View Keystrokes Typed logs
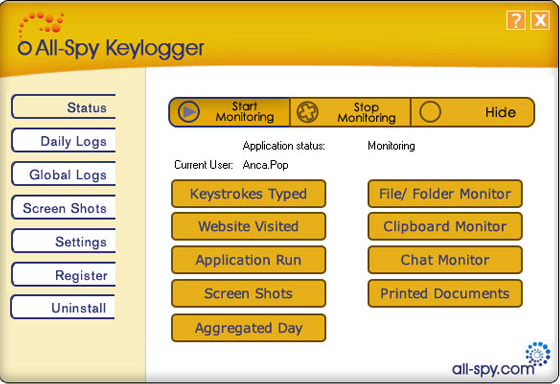Image resolution: width=560 pixels, height=384 pixels. 249,194
